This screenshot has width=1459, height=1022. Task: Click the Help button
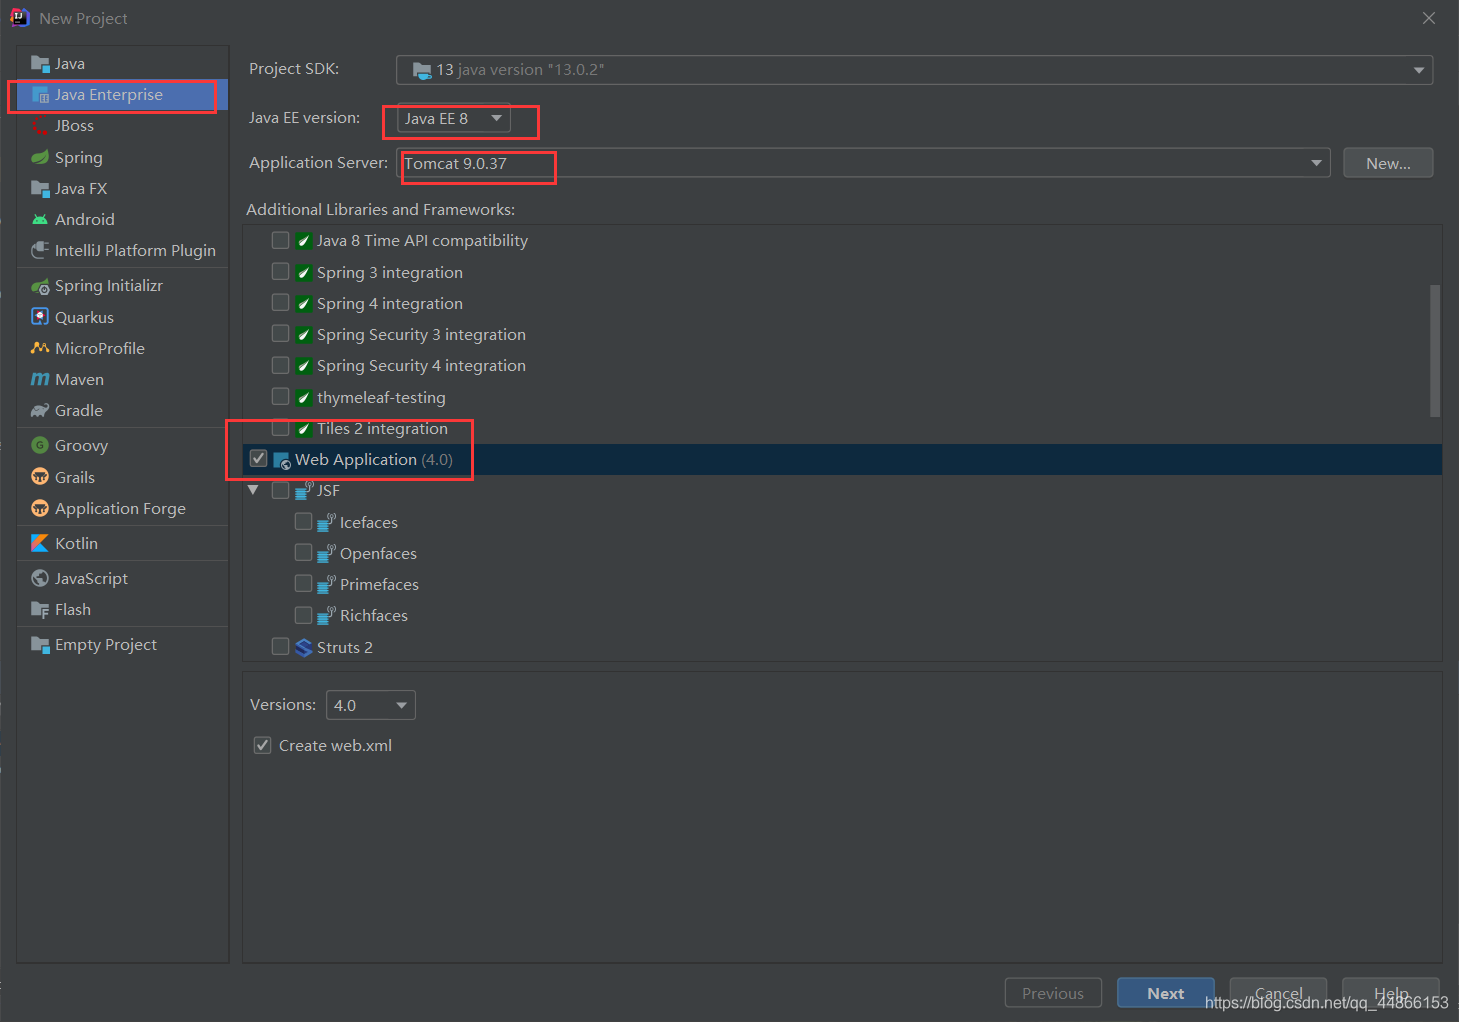[1391, 993]
